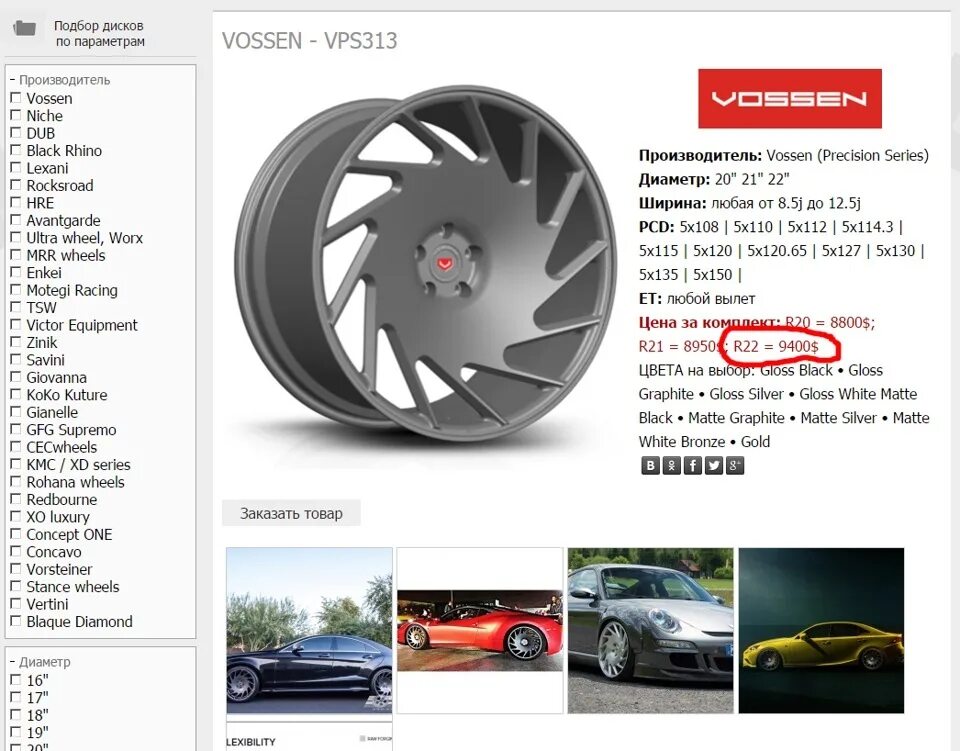Screen dimensions: 960x751
Task: Check Blaque Diamond checkbox
Action: click(x=16, y=621)
